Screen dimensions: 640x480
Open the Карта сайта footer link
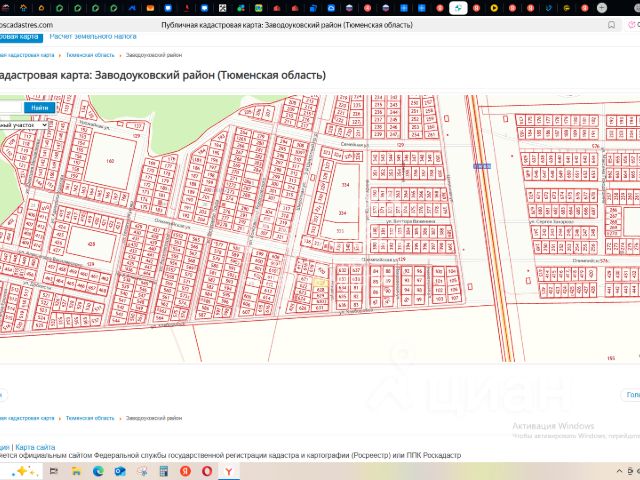pyautogui.click(x=36, y=447)
